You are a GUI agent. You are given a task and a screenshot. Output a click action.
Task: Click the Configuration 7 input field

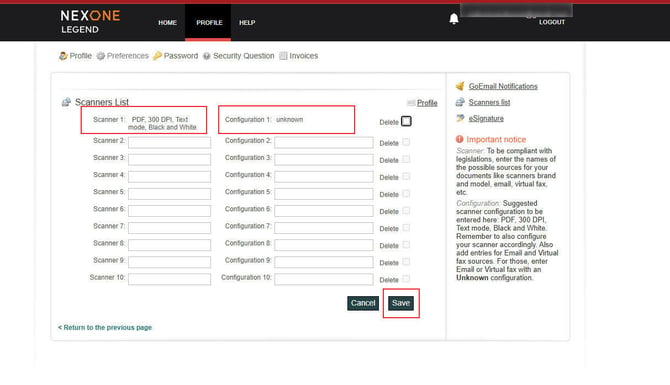323,228
